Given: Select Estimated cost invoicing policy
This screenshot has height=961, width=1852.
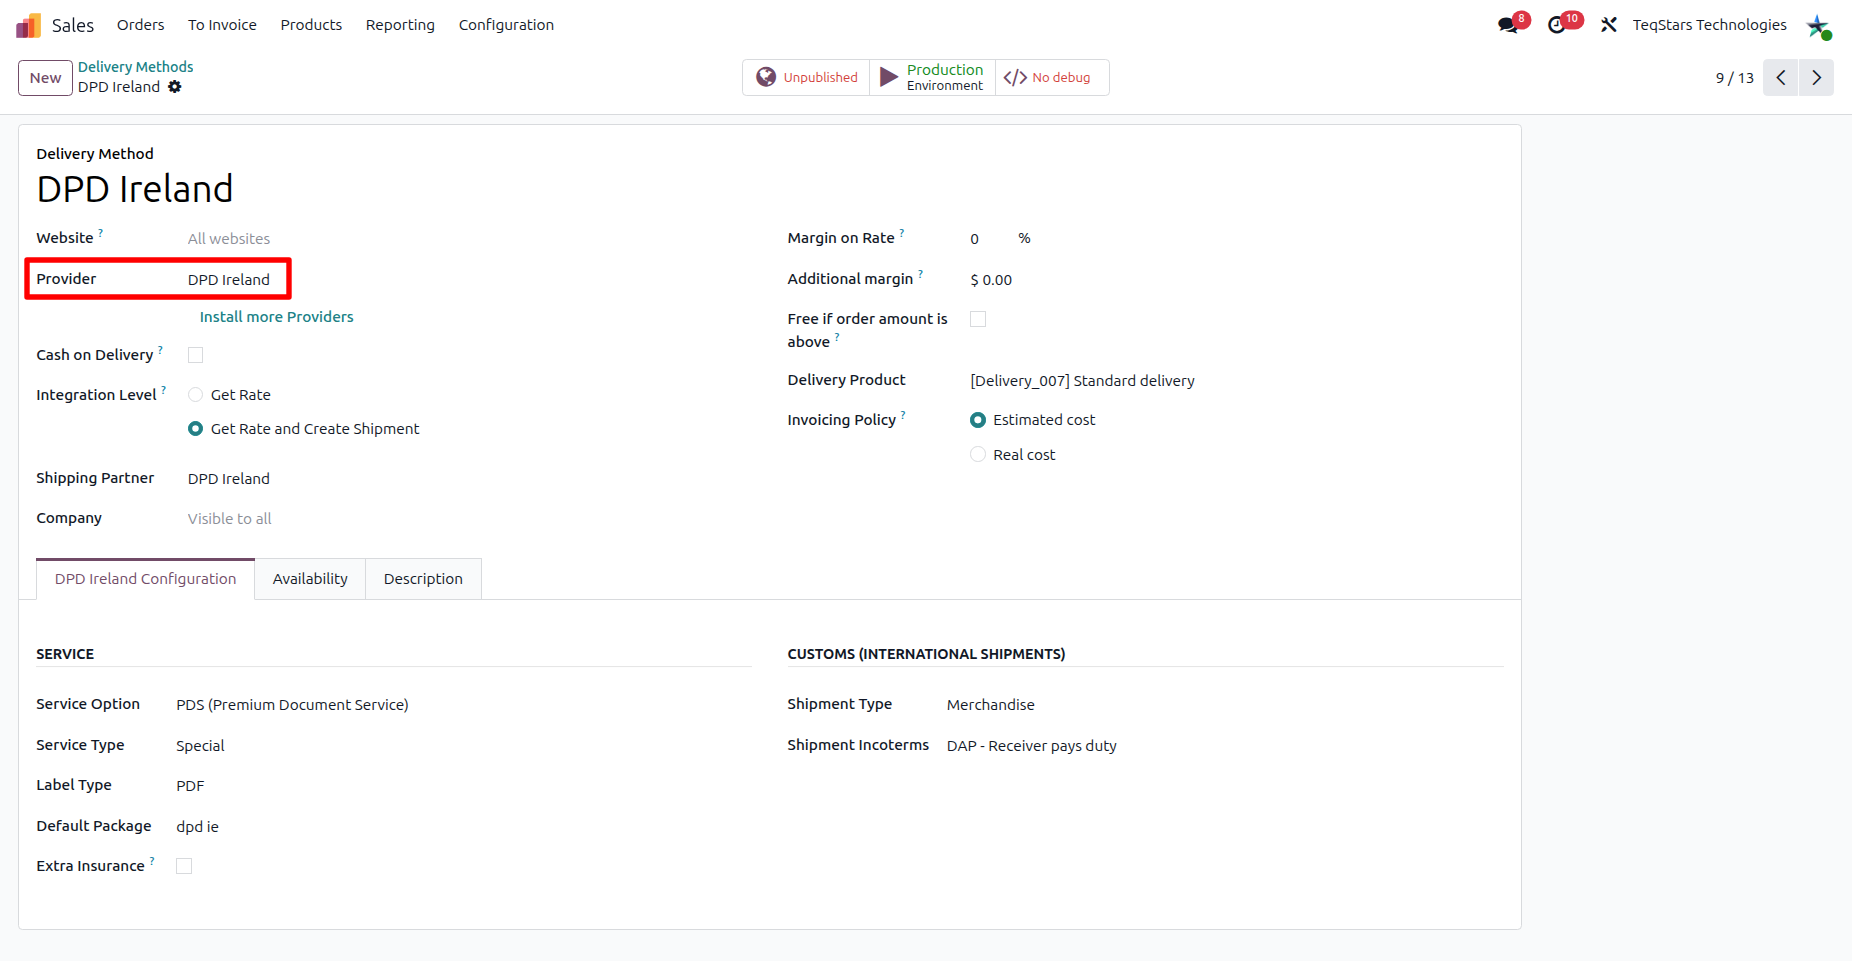Looking at the screenshot, I should click(978, 420).
